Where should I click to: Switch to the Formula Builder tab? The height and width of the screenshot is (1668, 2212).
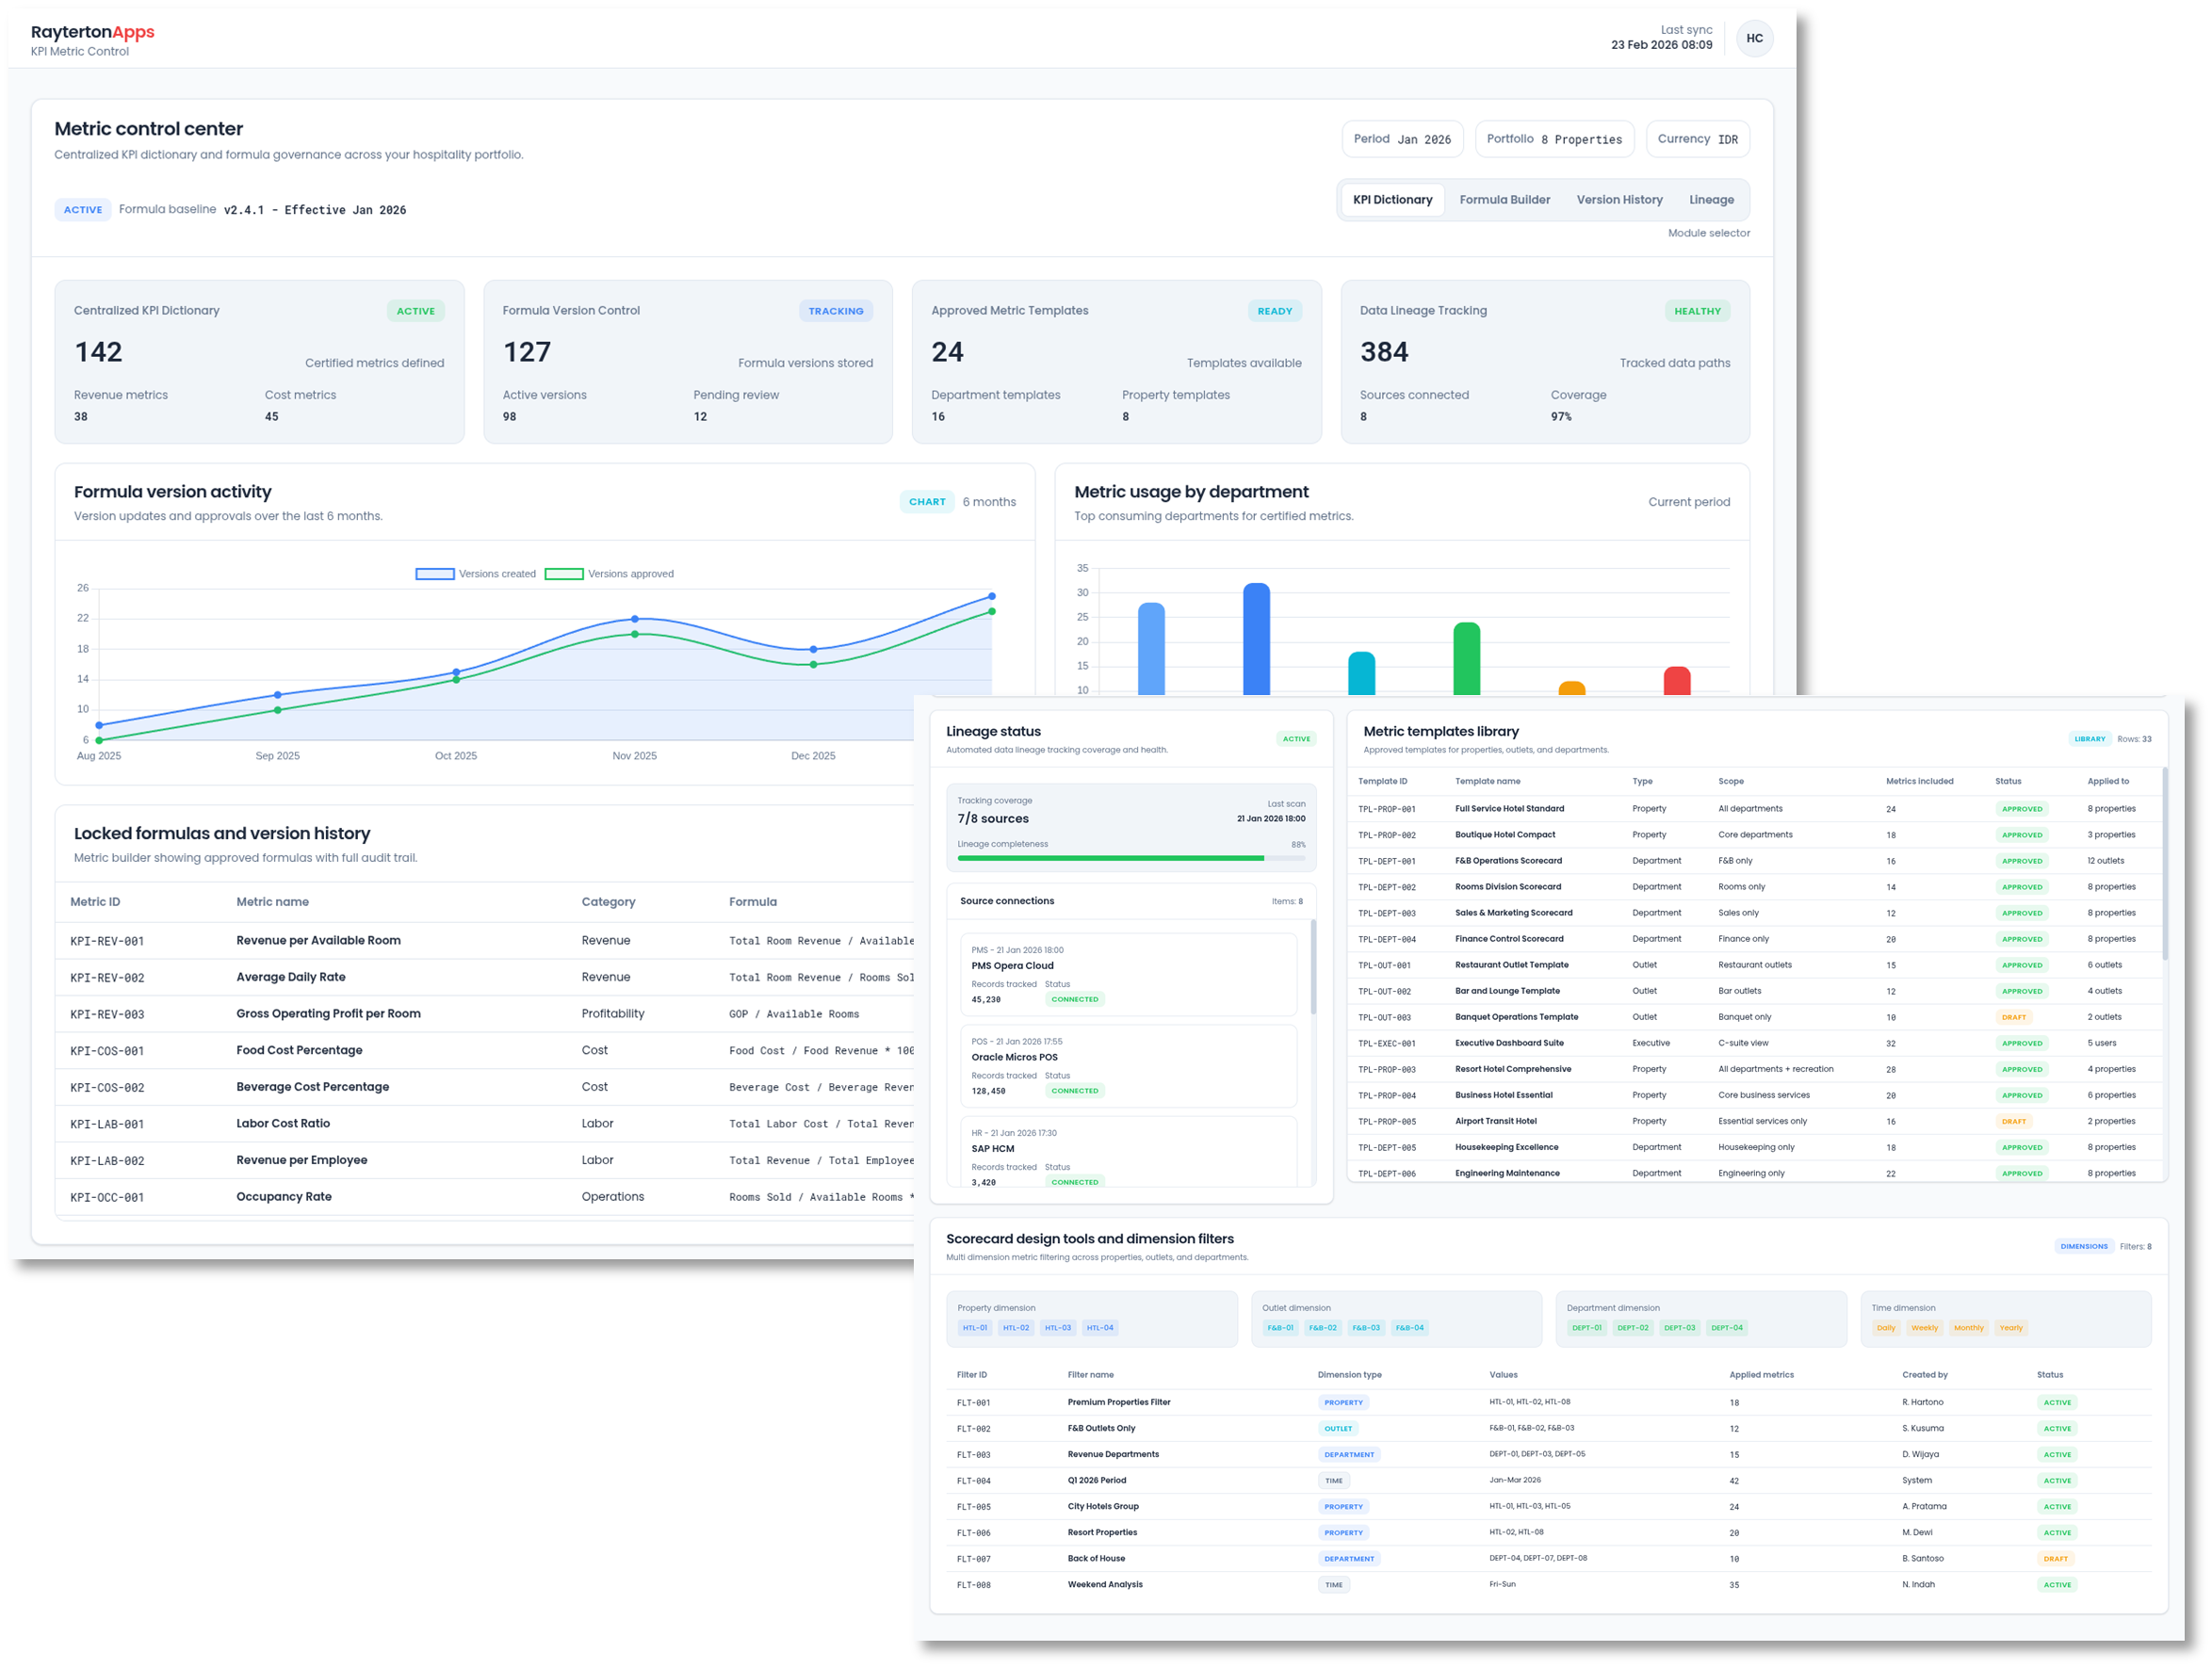[x=1505, y=199]
